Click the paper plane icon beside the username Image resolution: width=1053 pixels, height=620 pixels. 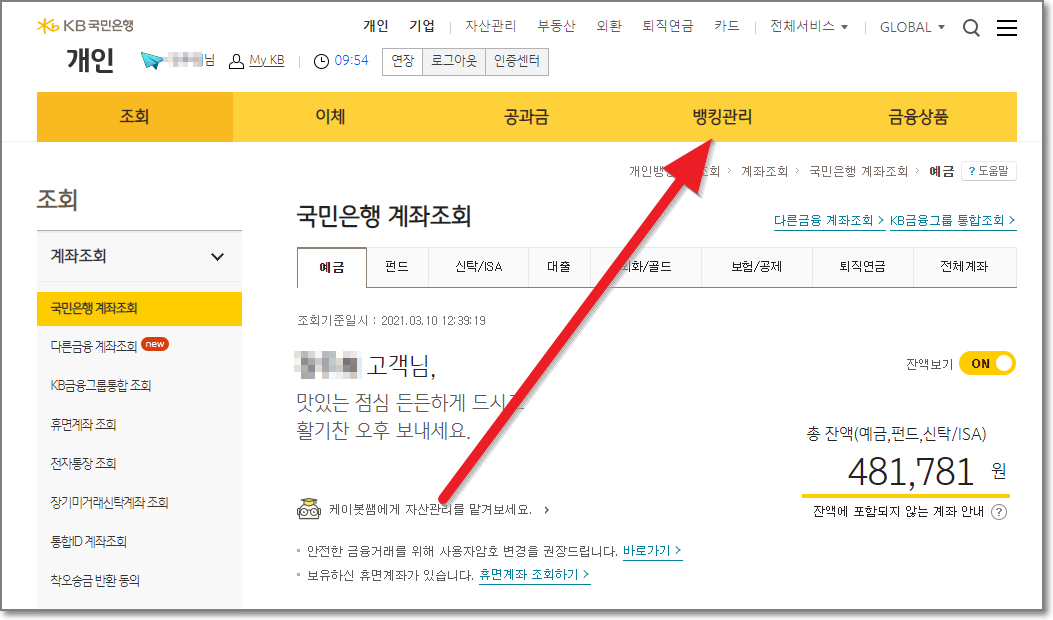tap(152, 60)
